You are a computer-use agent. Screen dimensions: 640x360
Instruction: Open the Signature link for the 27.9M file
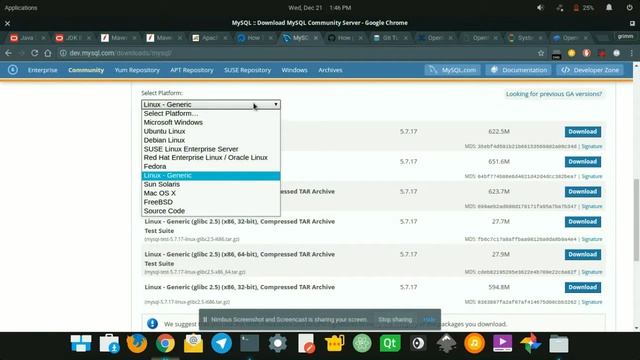coord(592,272)
